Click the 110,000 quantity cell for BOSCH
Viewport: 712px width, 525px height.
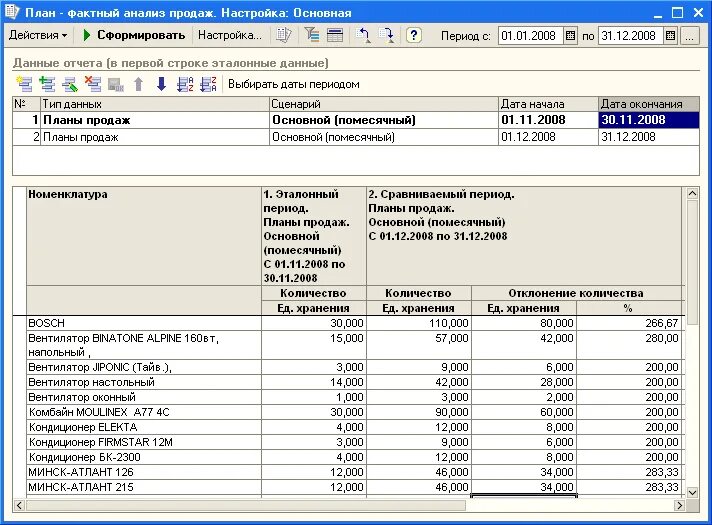[x=419, y=323]
